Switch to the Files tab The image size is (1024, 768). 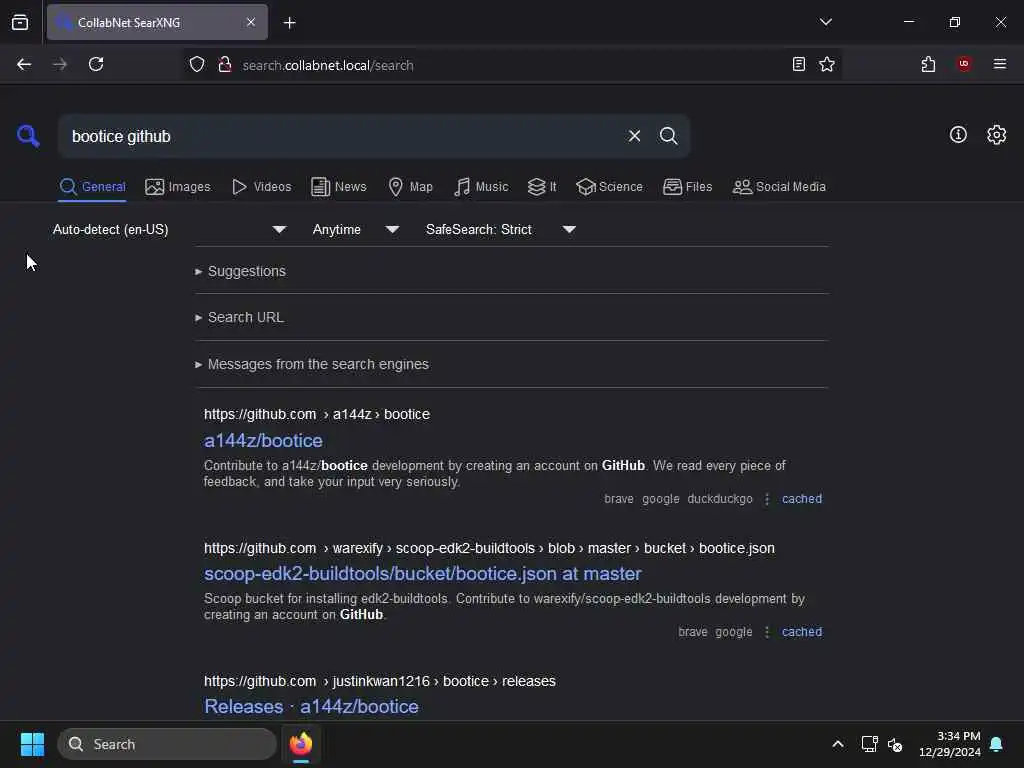(688, 187)
